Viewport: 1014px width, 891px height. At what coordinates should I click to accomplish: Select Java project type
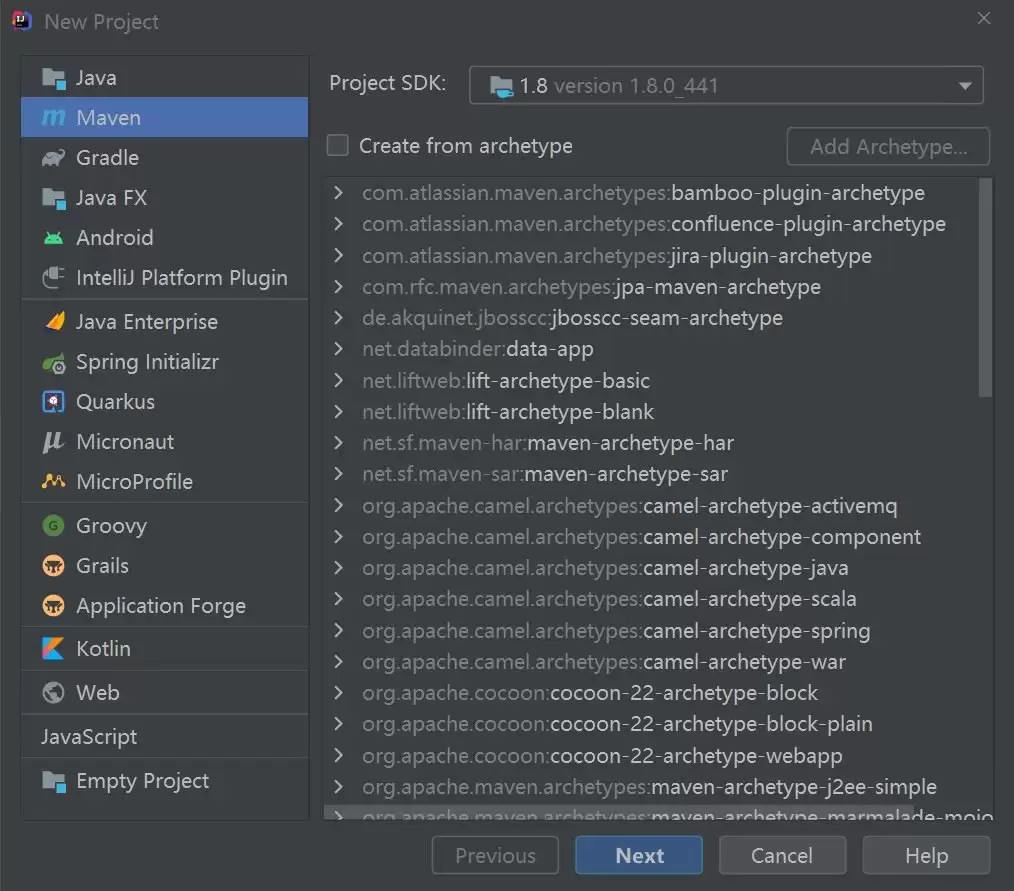(x=165, y=78)
